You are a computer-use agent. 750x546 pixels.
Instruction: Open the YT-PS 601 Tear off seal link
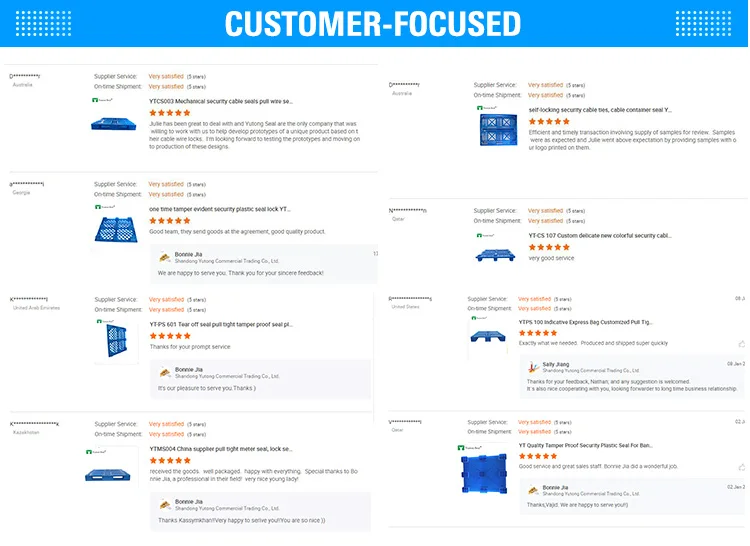pos(220,324)
